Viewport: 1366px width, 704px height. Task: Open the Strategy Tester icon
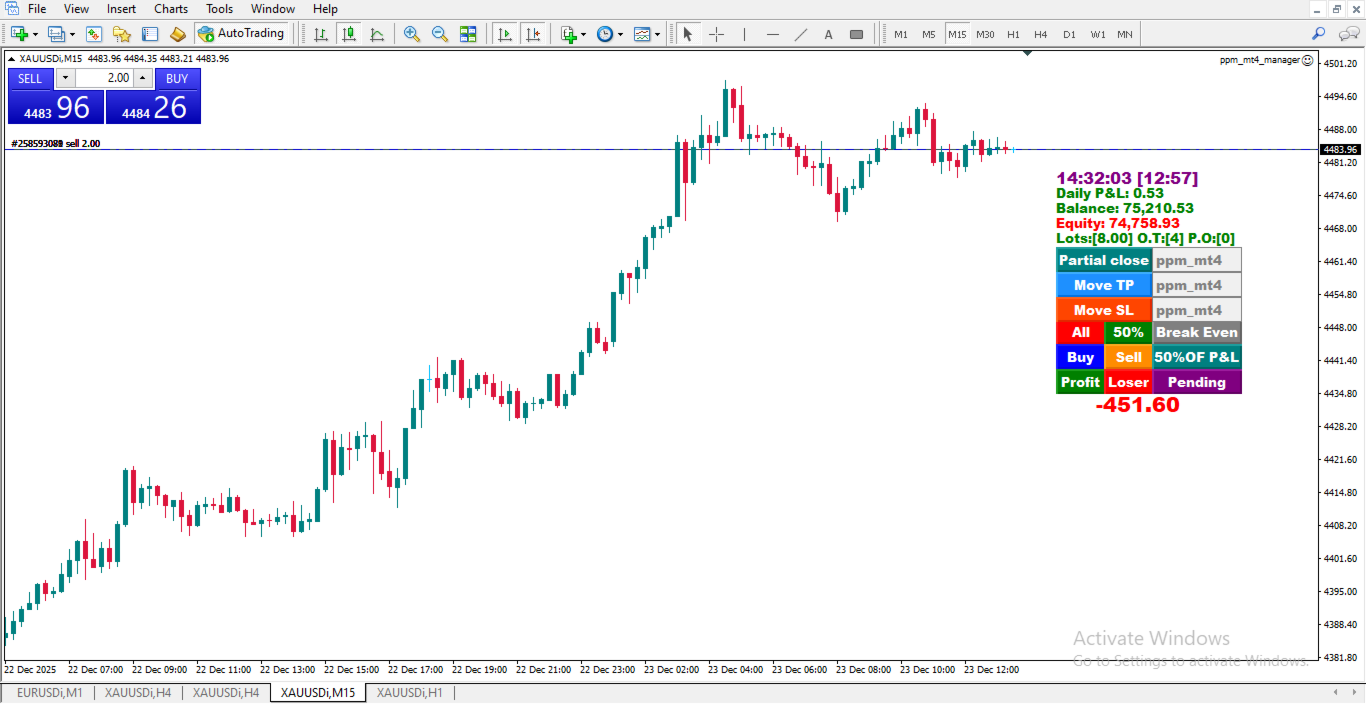pyautogui.click(x=177, y=34)
